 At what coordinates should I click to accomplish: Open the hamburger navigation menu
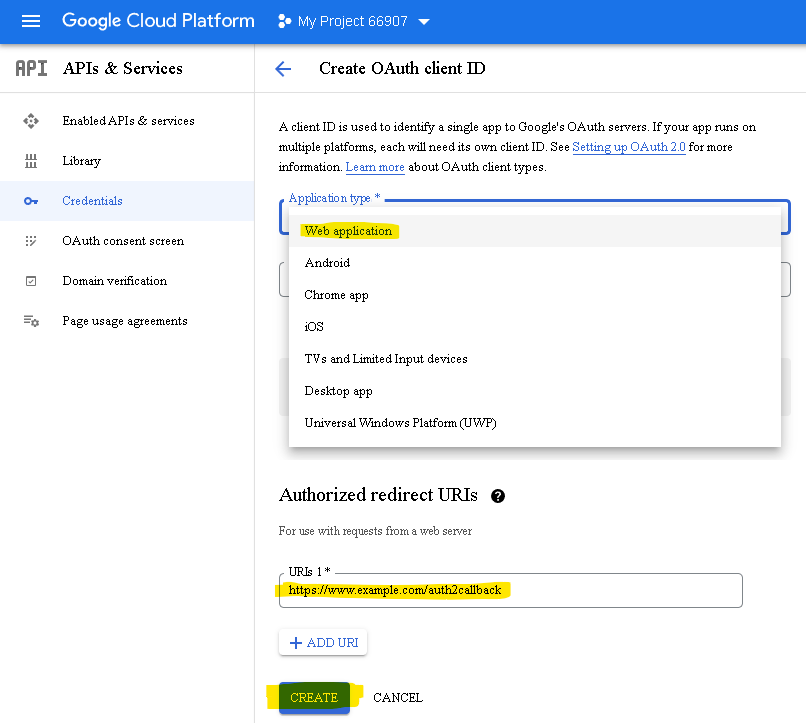pos(31,21)
